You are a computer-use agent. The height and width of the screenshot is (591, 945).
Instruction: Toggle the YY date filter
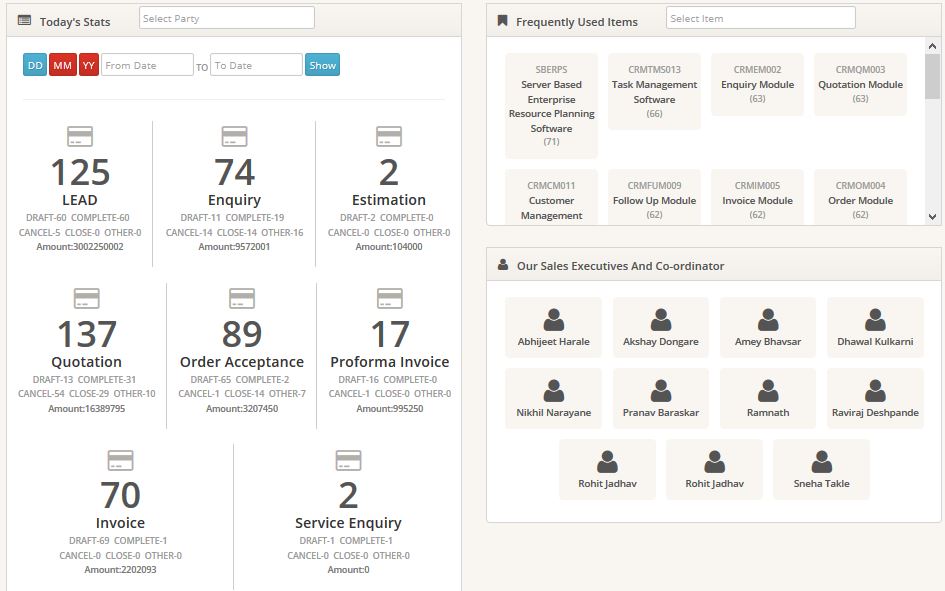(89, 64)
